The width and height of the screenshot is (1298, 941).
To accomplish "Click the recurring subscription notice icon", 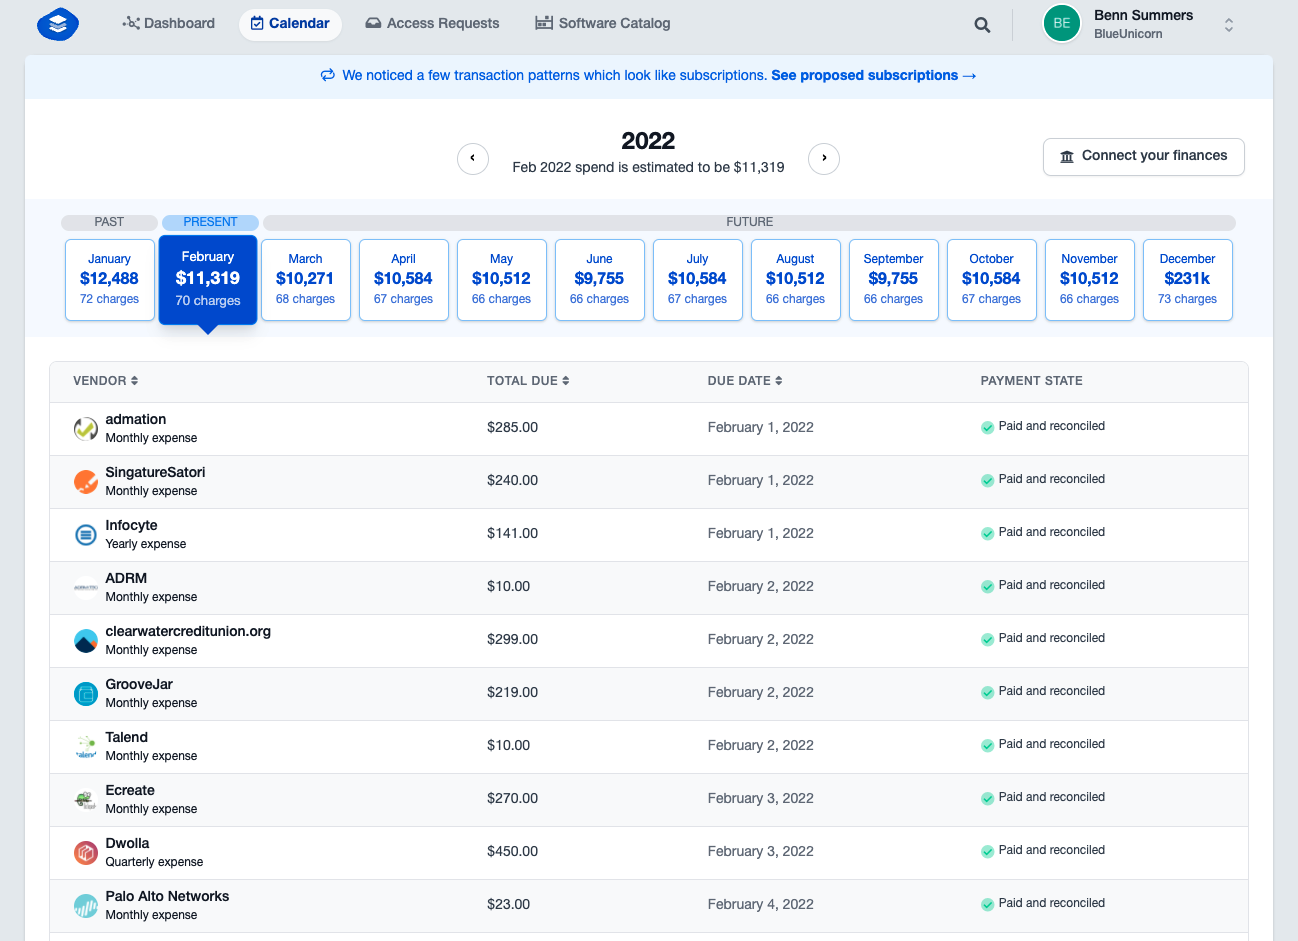I will tap(327, 75).
